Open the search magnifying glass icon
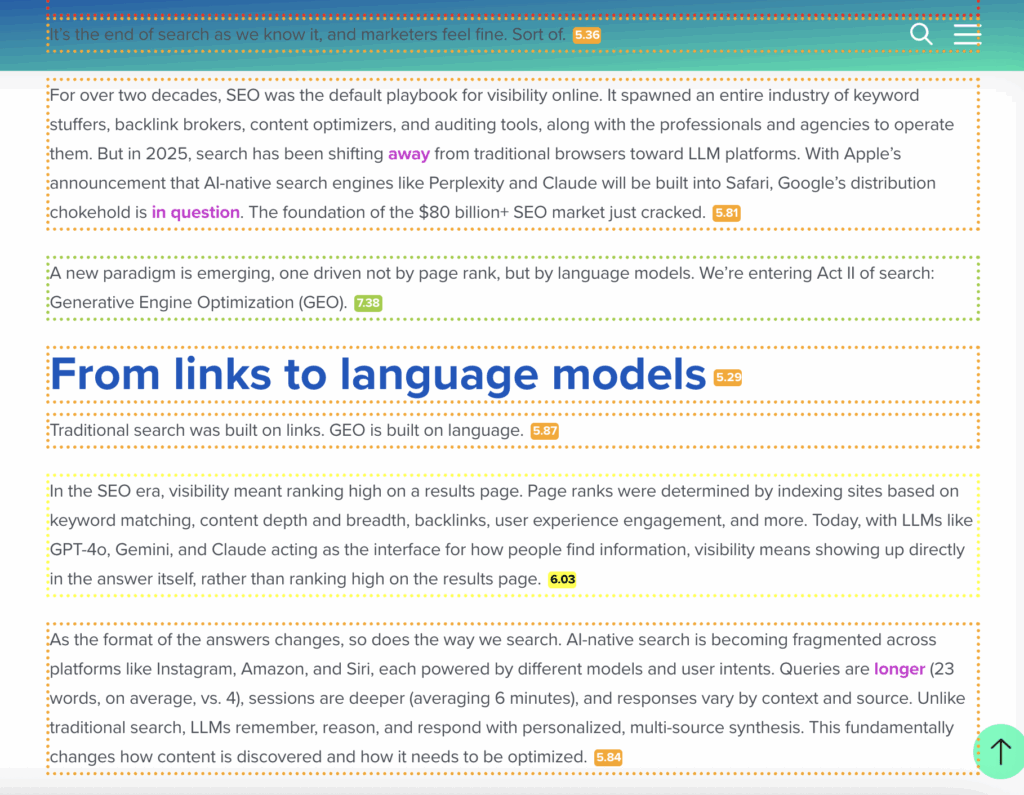The image size is (1024, 795). [x=921, y=35]
